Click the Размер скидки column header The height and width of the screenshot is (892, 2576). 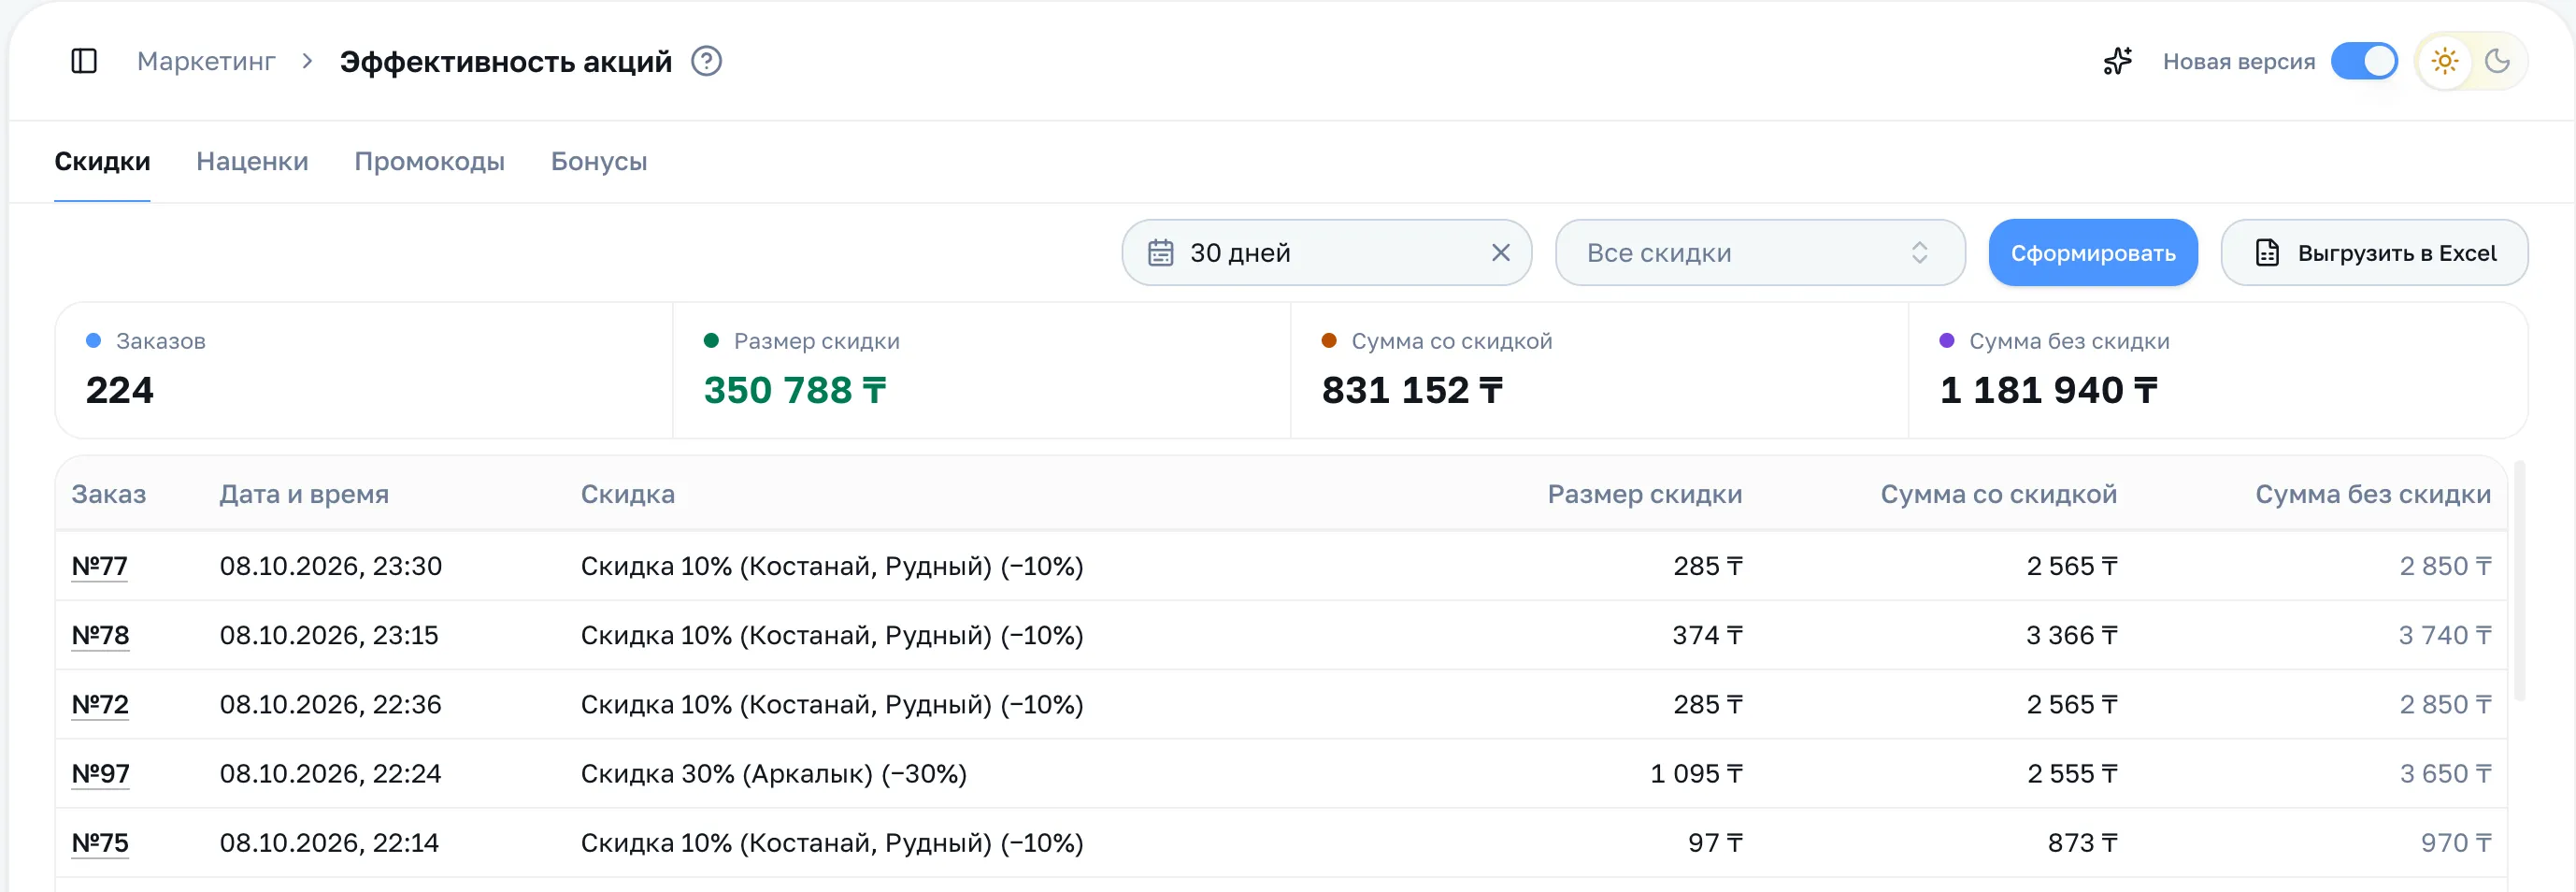click(1644, 494)
